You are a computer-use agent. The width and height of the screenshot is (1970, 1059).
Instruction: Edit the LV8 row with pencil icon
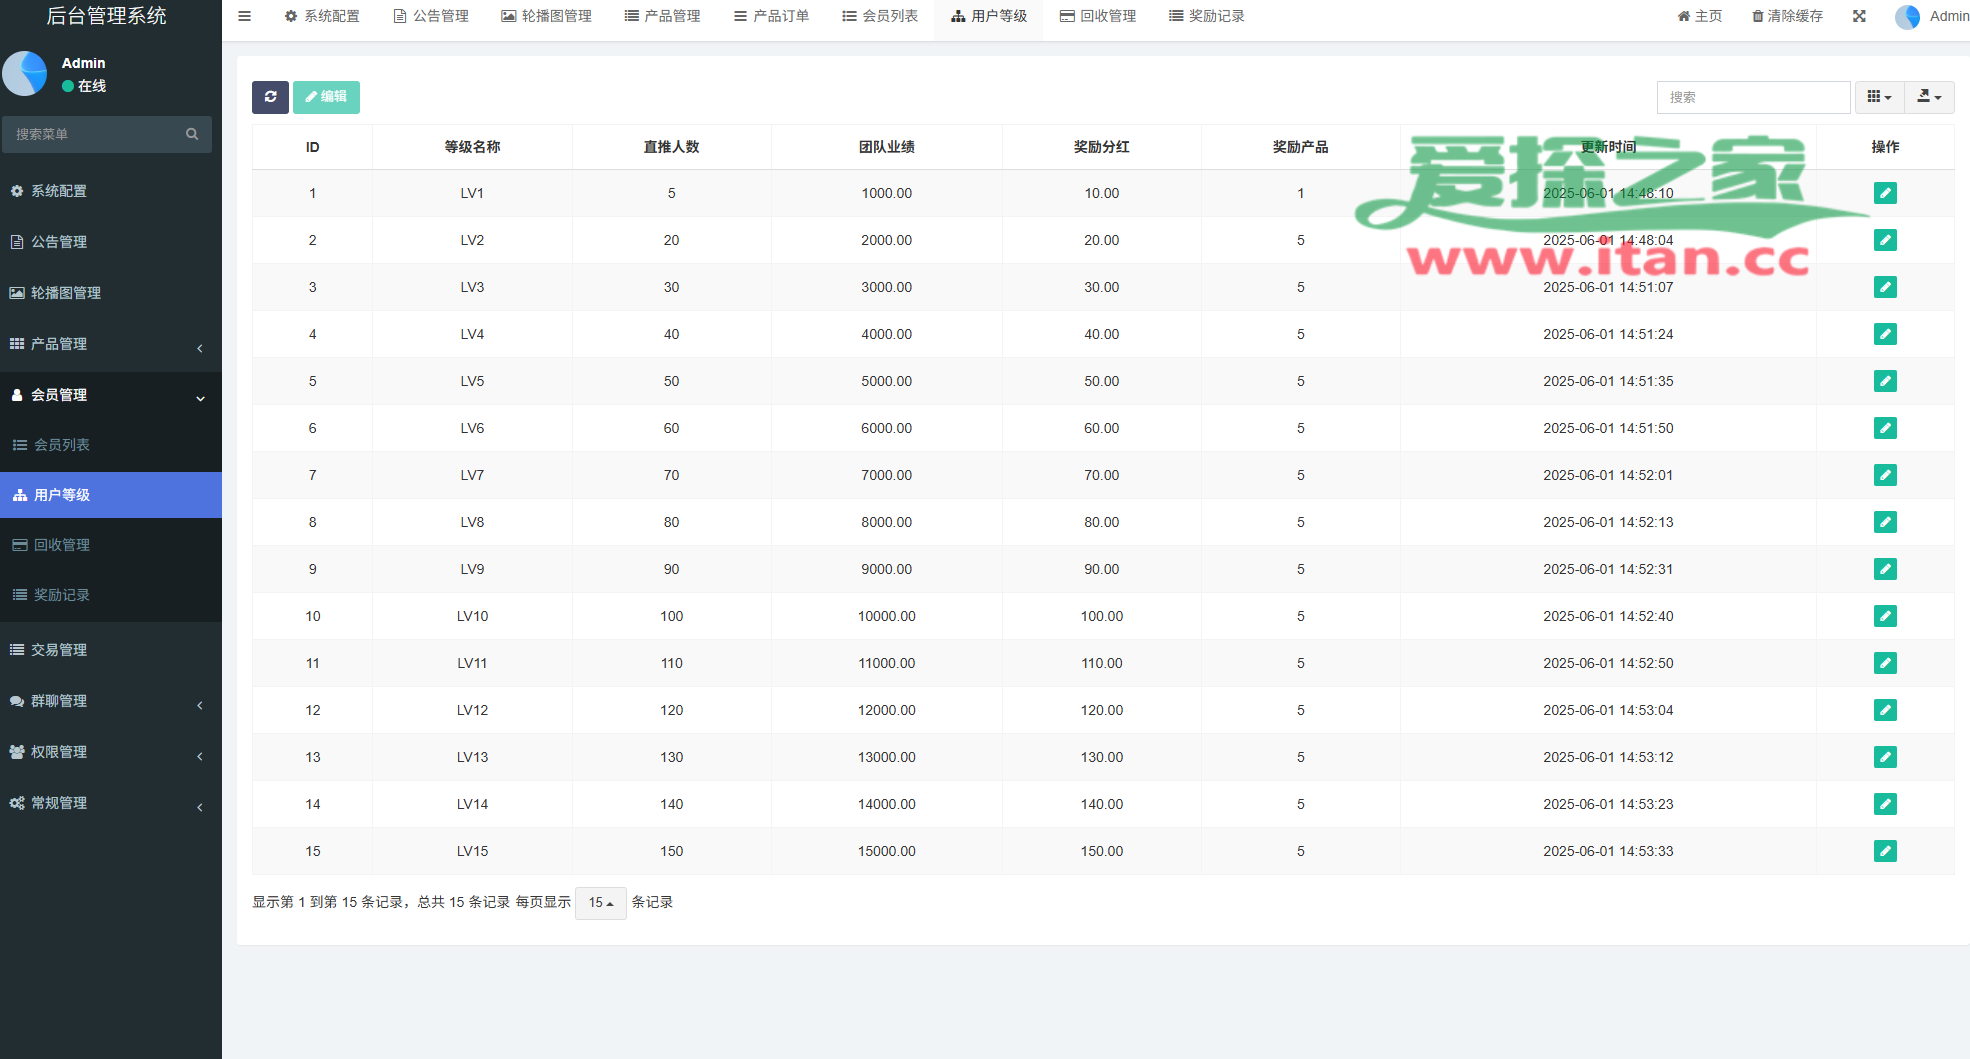coord(1885,522)
